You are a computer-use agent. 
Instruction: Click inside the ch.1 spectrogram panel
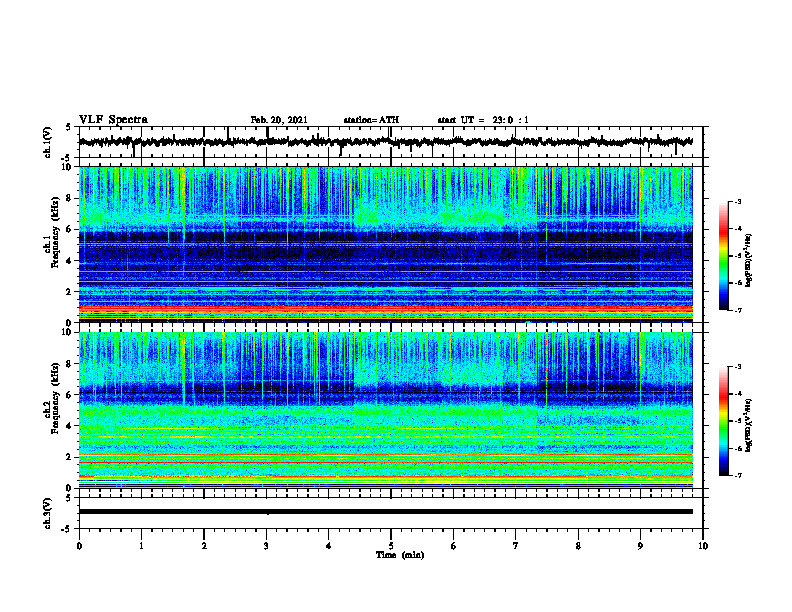click(385, 244)
